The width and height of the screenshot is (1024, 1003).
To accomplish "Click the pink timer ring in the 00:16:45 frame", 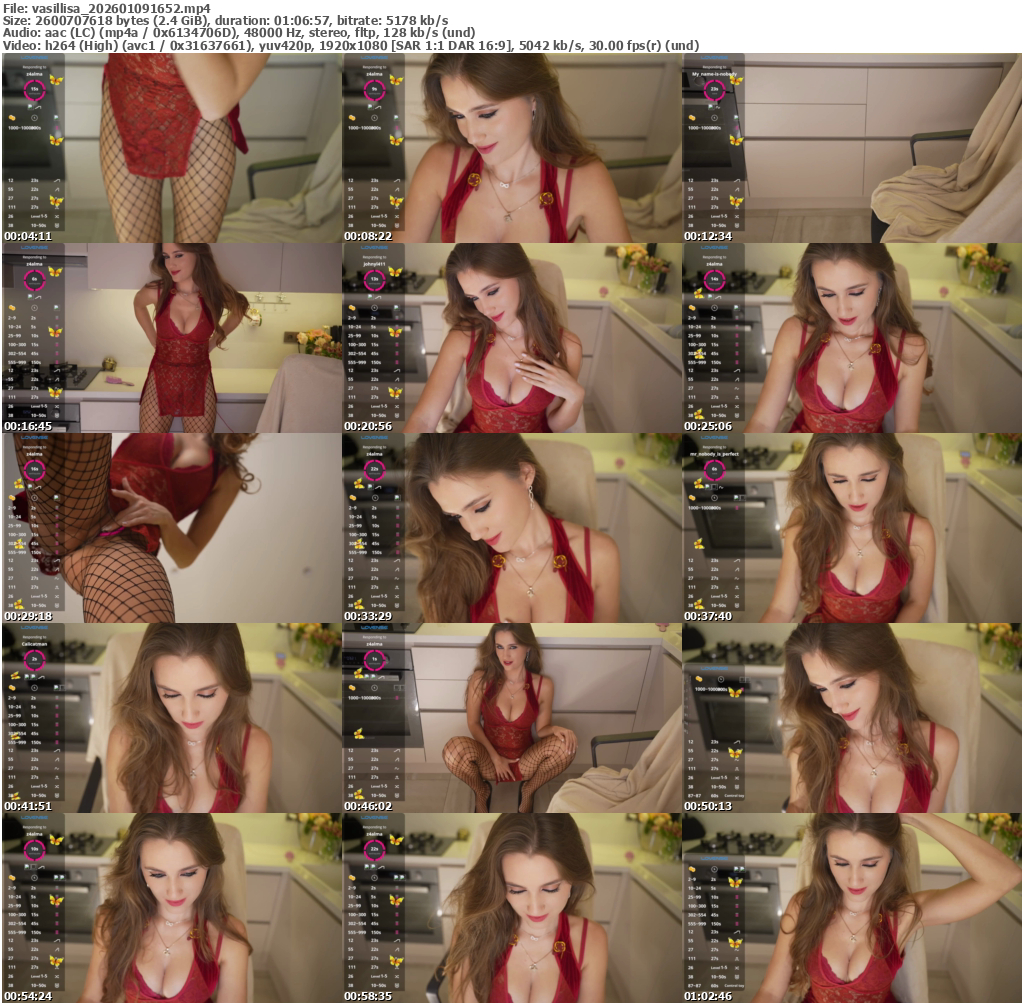I will pyautogui.click(x=34, y=279).
